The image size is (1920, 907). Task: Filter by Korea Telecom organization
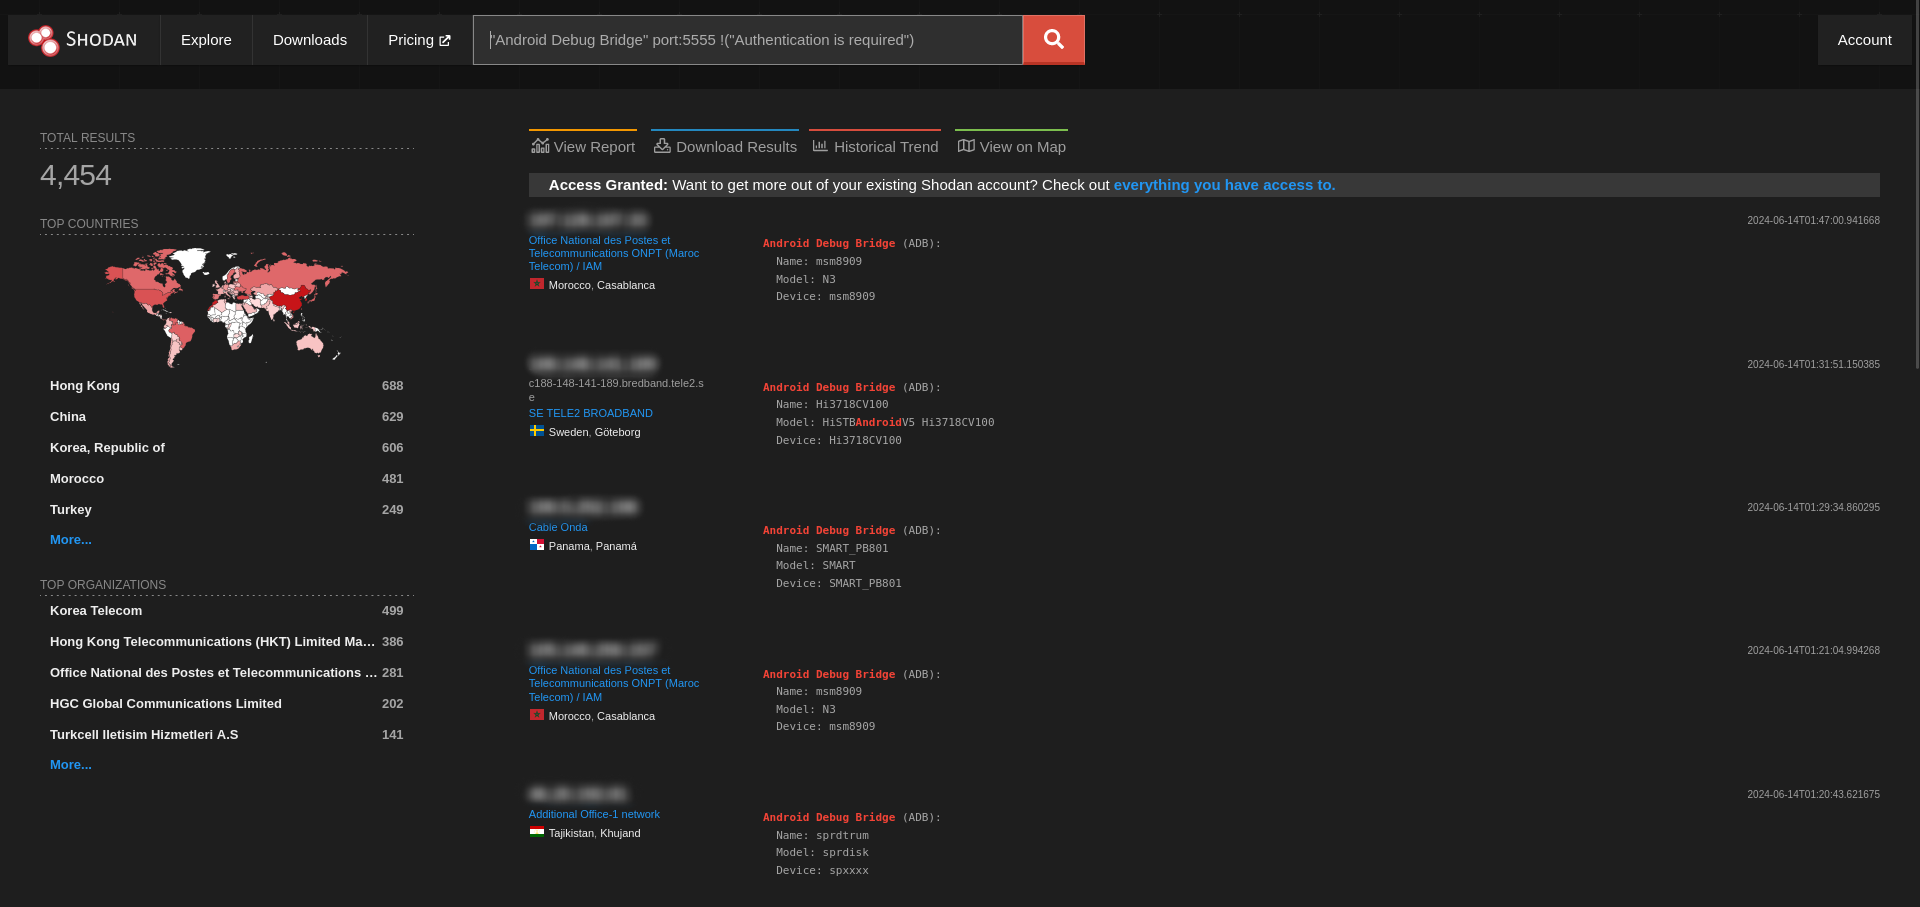pos(96,611)
